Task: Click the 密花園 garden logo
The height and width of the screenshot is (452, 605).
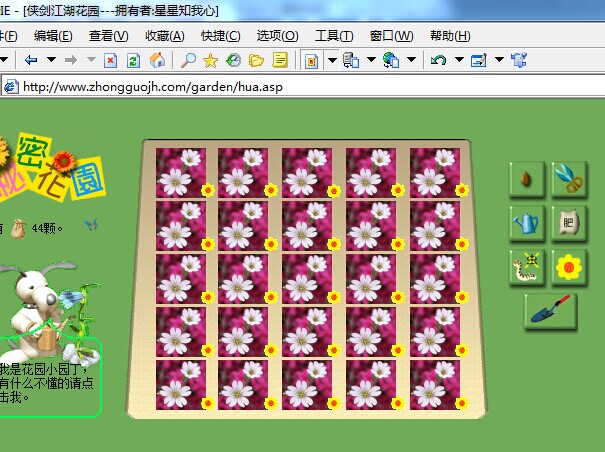Action: 52,167
